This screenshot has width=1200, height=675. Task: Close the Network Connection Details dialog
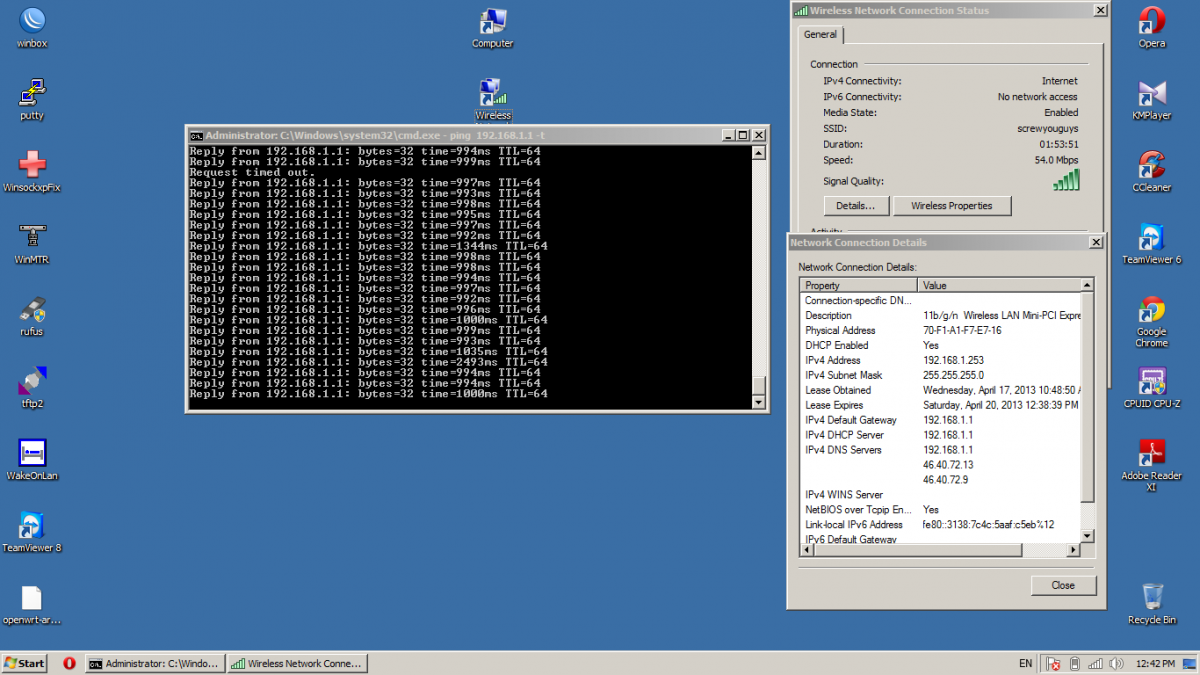1063,585
